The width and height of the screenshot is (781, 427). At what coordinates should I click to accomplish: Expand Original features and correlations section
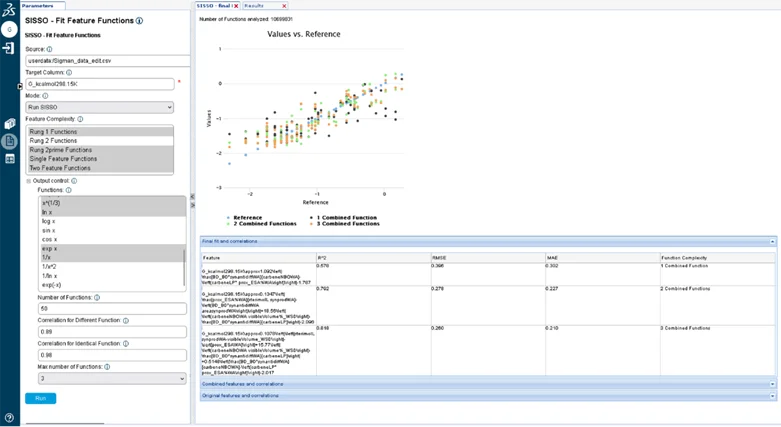(487, 396)
